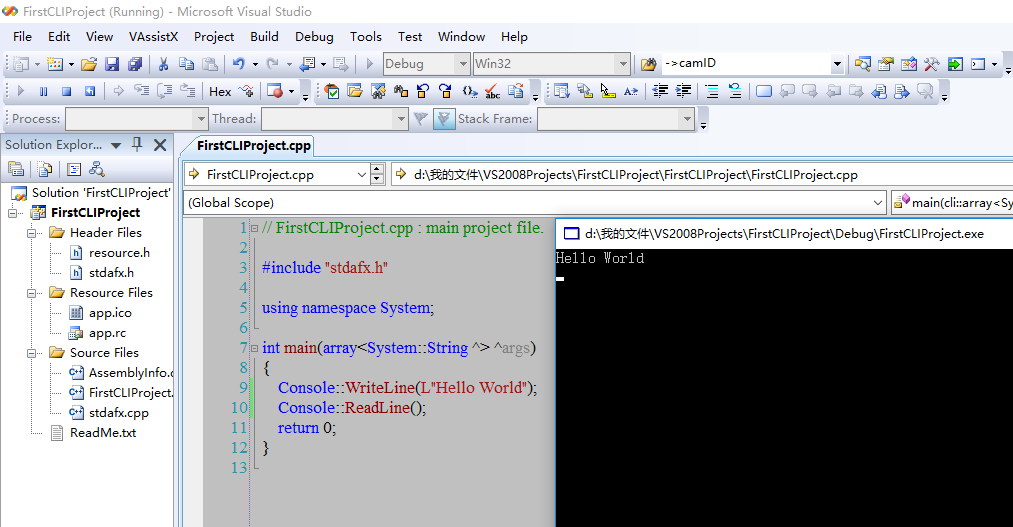Select stdafx.cpp in Solution Explorer
The height and width of the screenshot is (527, 1013).
(x=118, y=413)
